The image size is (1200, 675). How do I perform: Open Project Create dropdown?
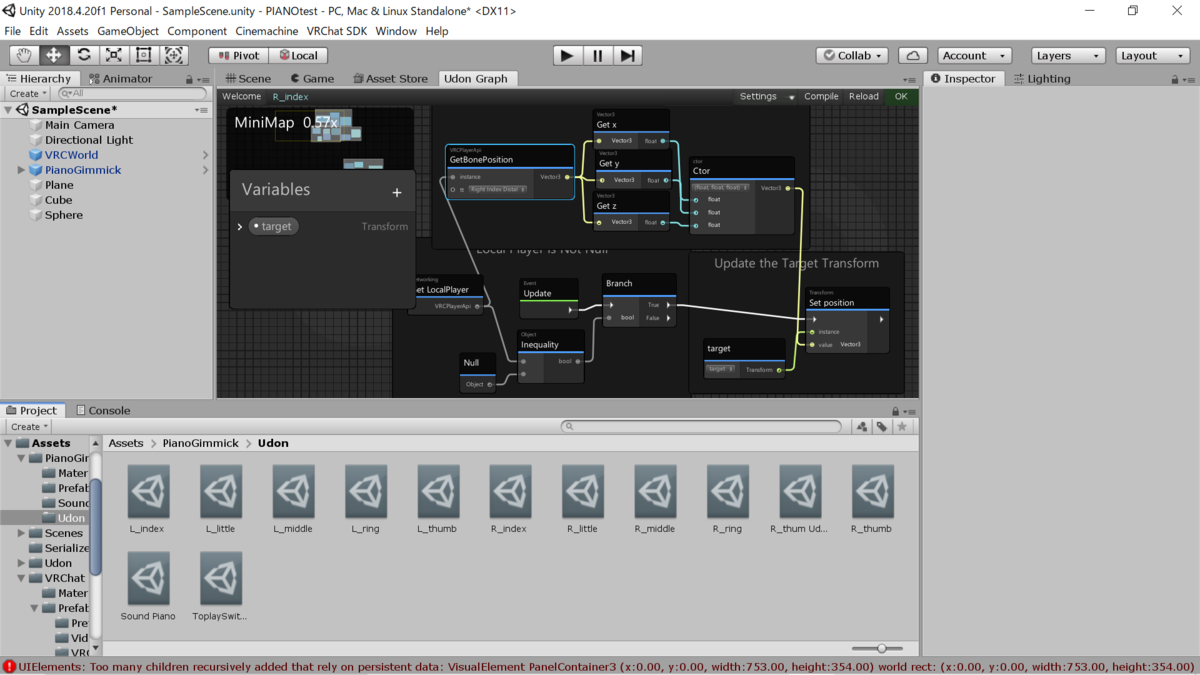click(28, 426)
